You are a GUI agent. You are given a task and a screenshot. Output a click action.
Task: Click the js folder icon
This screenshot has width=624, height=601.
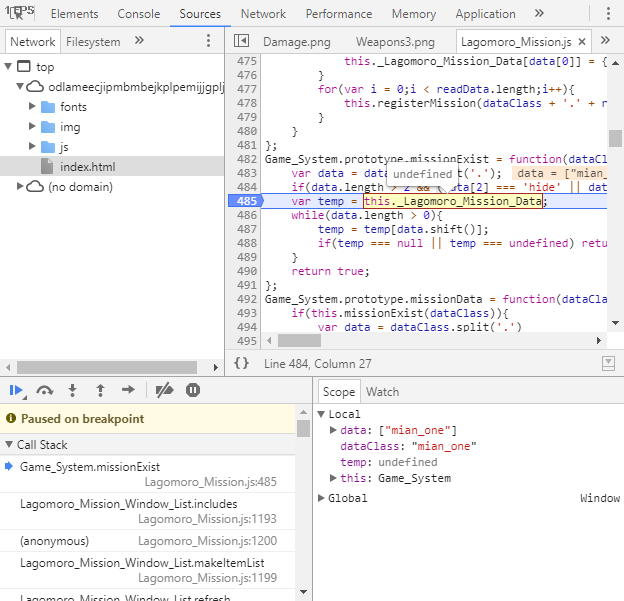coord(48,147)
